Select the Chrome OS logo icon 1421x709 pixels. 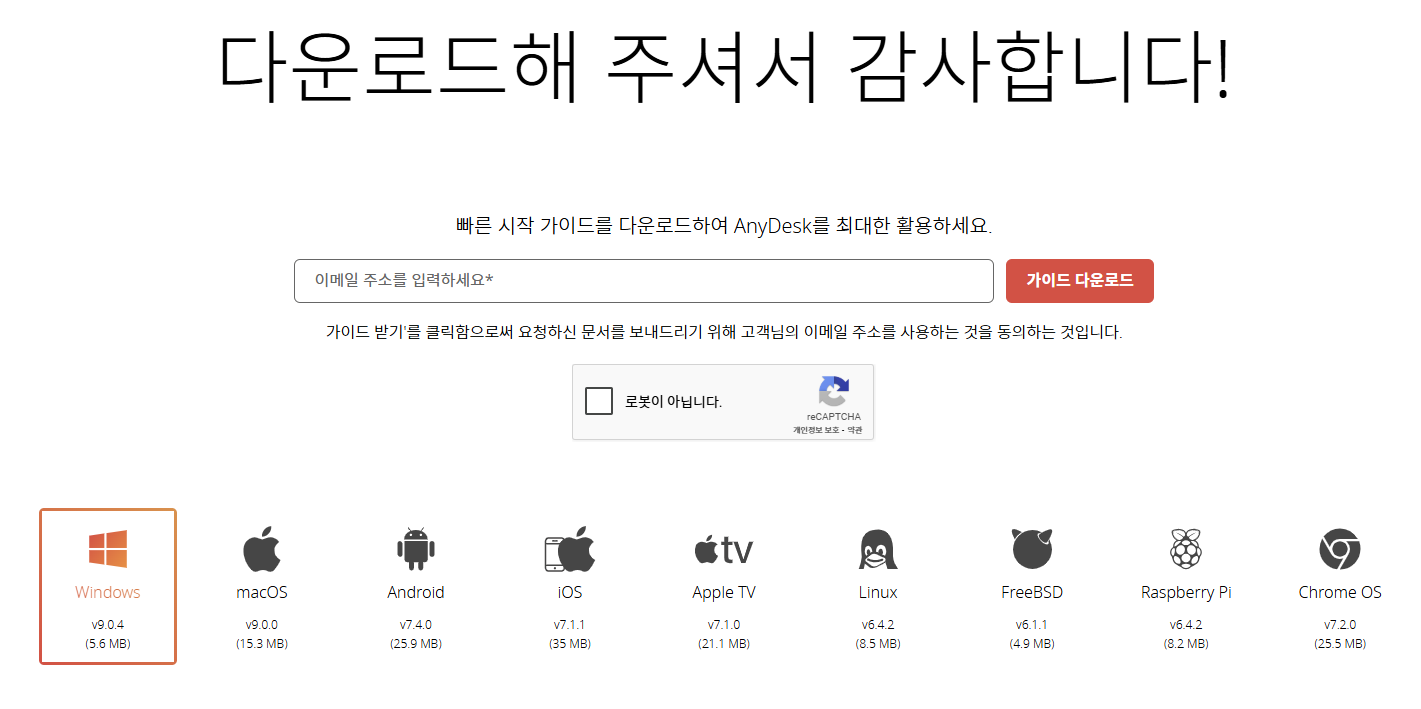(1340, 550)
